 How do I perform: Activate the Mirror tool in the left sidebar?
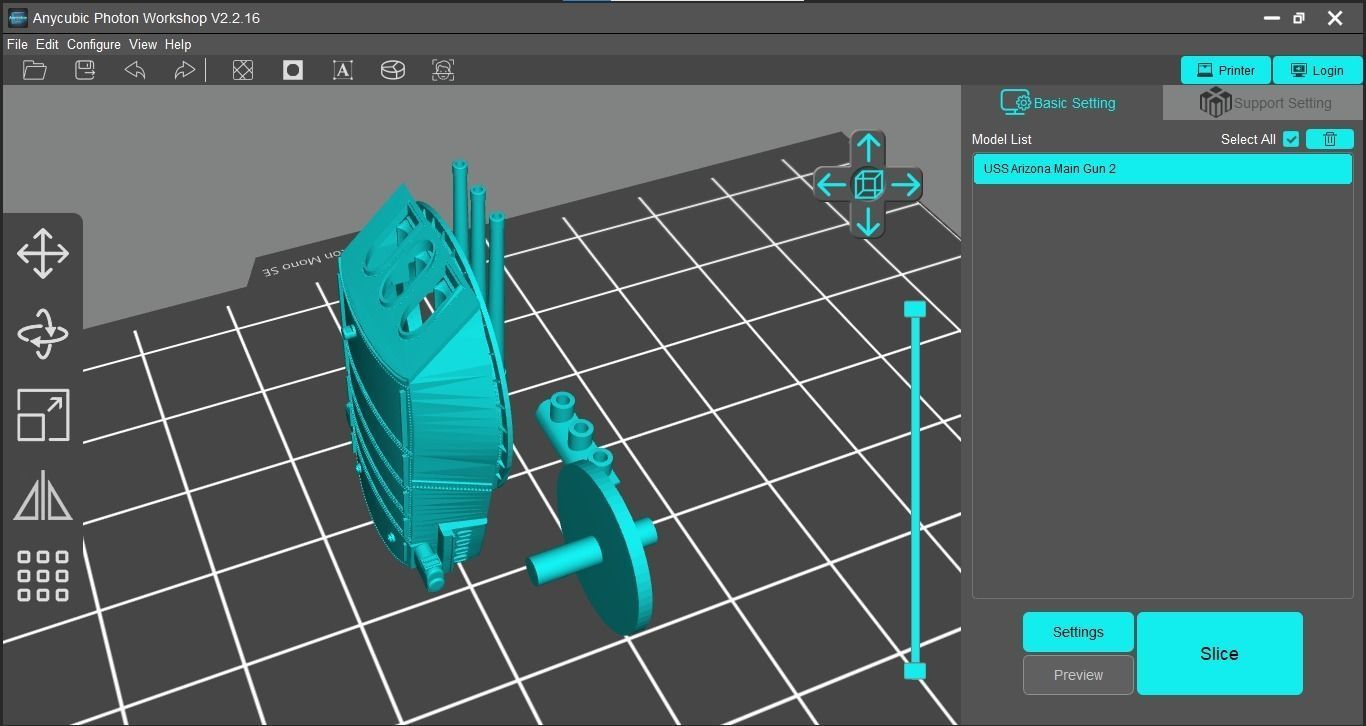[x=43, y=496]
